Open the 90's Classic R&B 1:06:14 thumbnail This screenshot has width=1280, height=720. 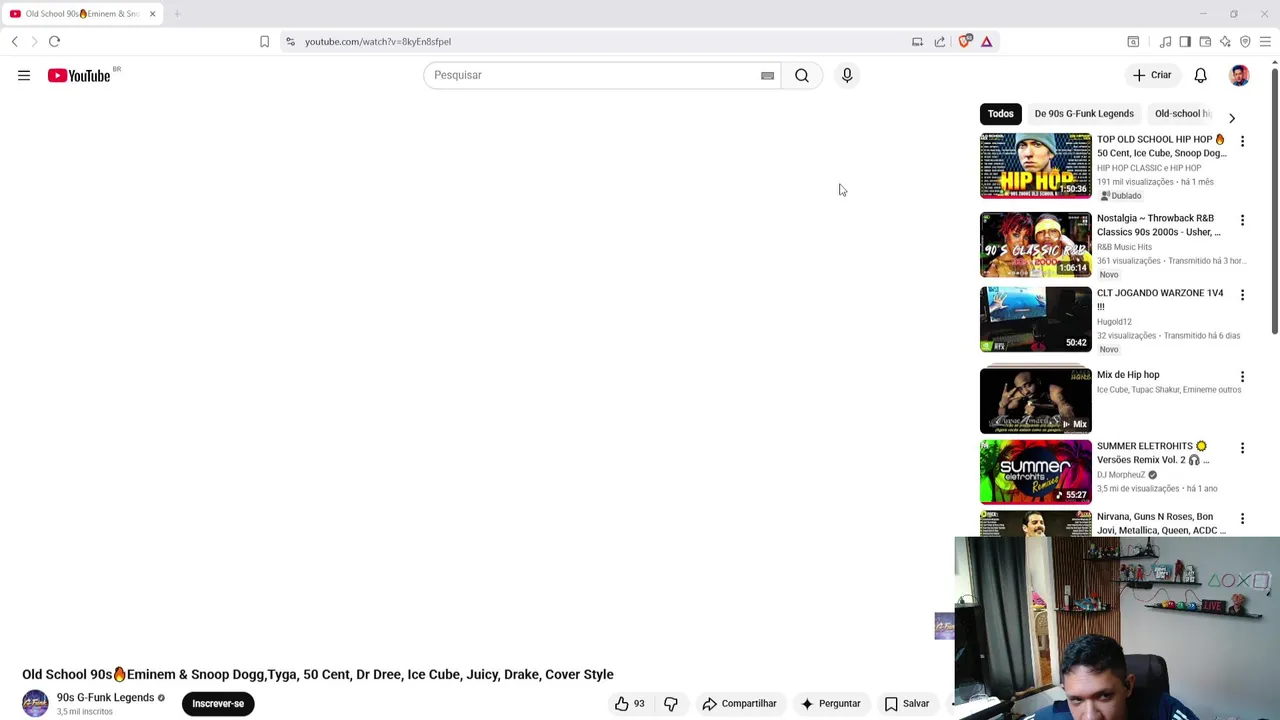[x=1036, y=245]
